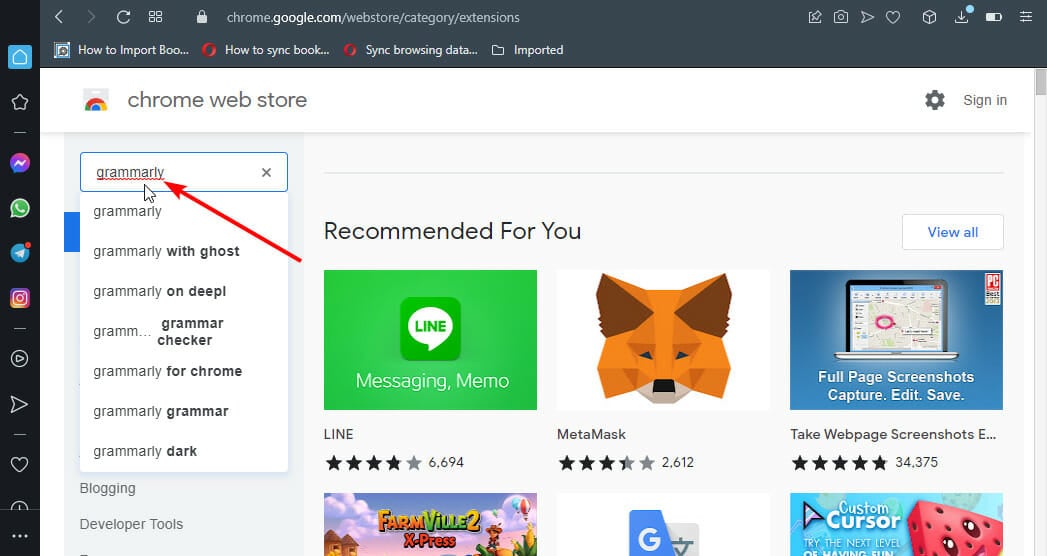Open 'Sync browsing data...' bookmark
The width and height of the screenshot is (1047, 556).
411,50
